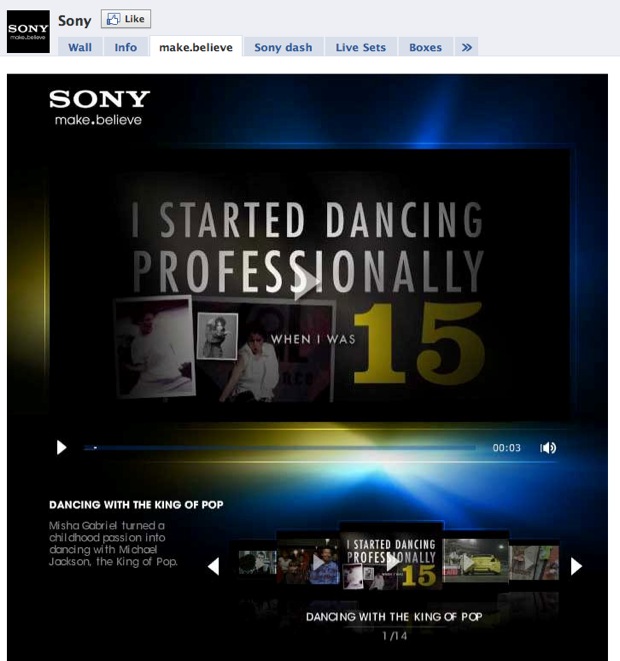
Task: Like the Sony page
Action: coord(126,20)
